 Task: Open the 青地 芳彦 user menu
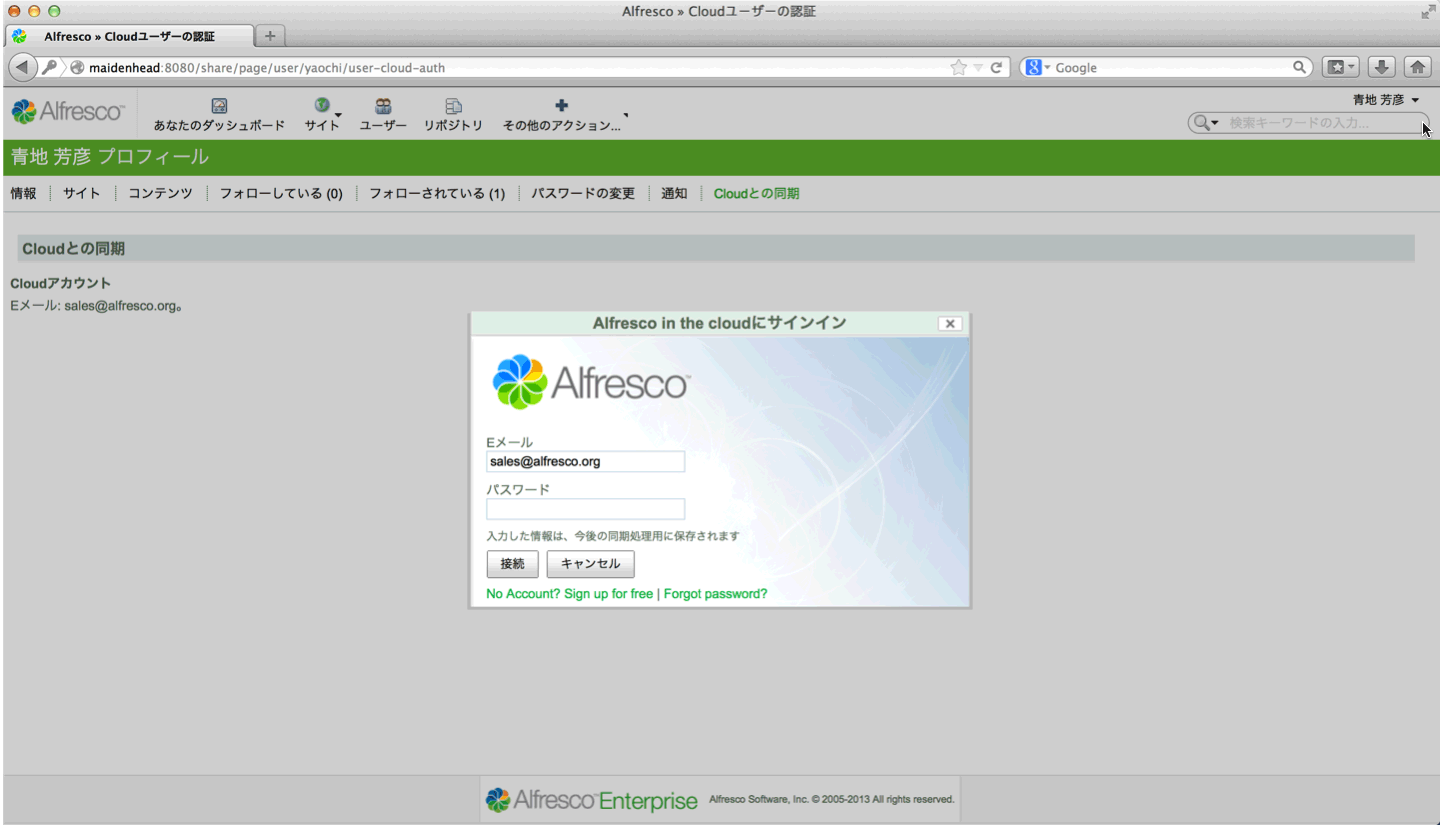click(1386, 100)
